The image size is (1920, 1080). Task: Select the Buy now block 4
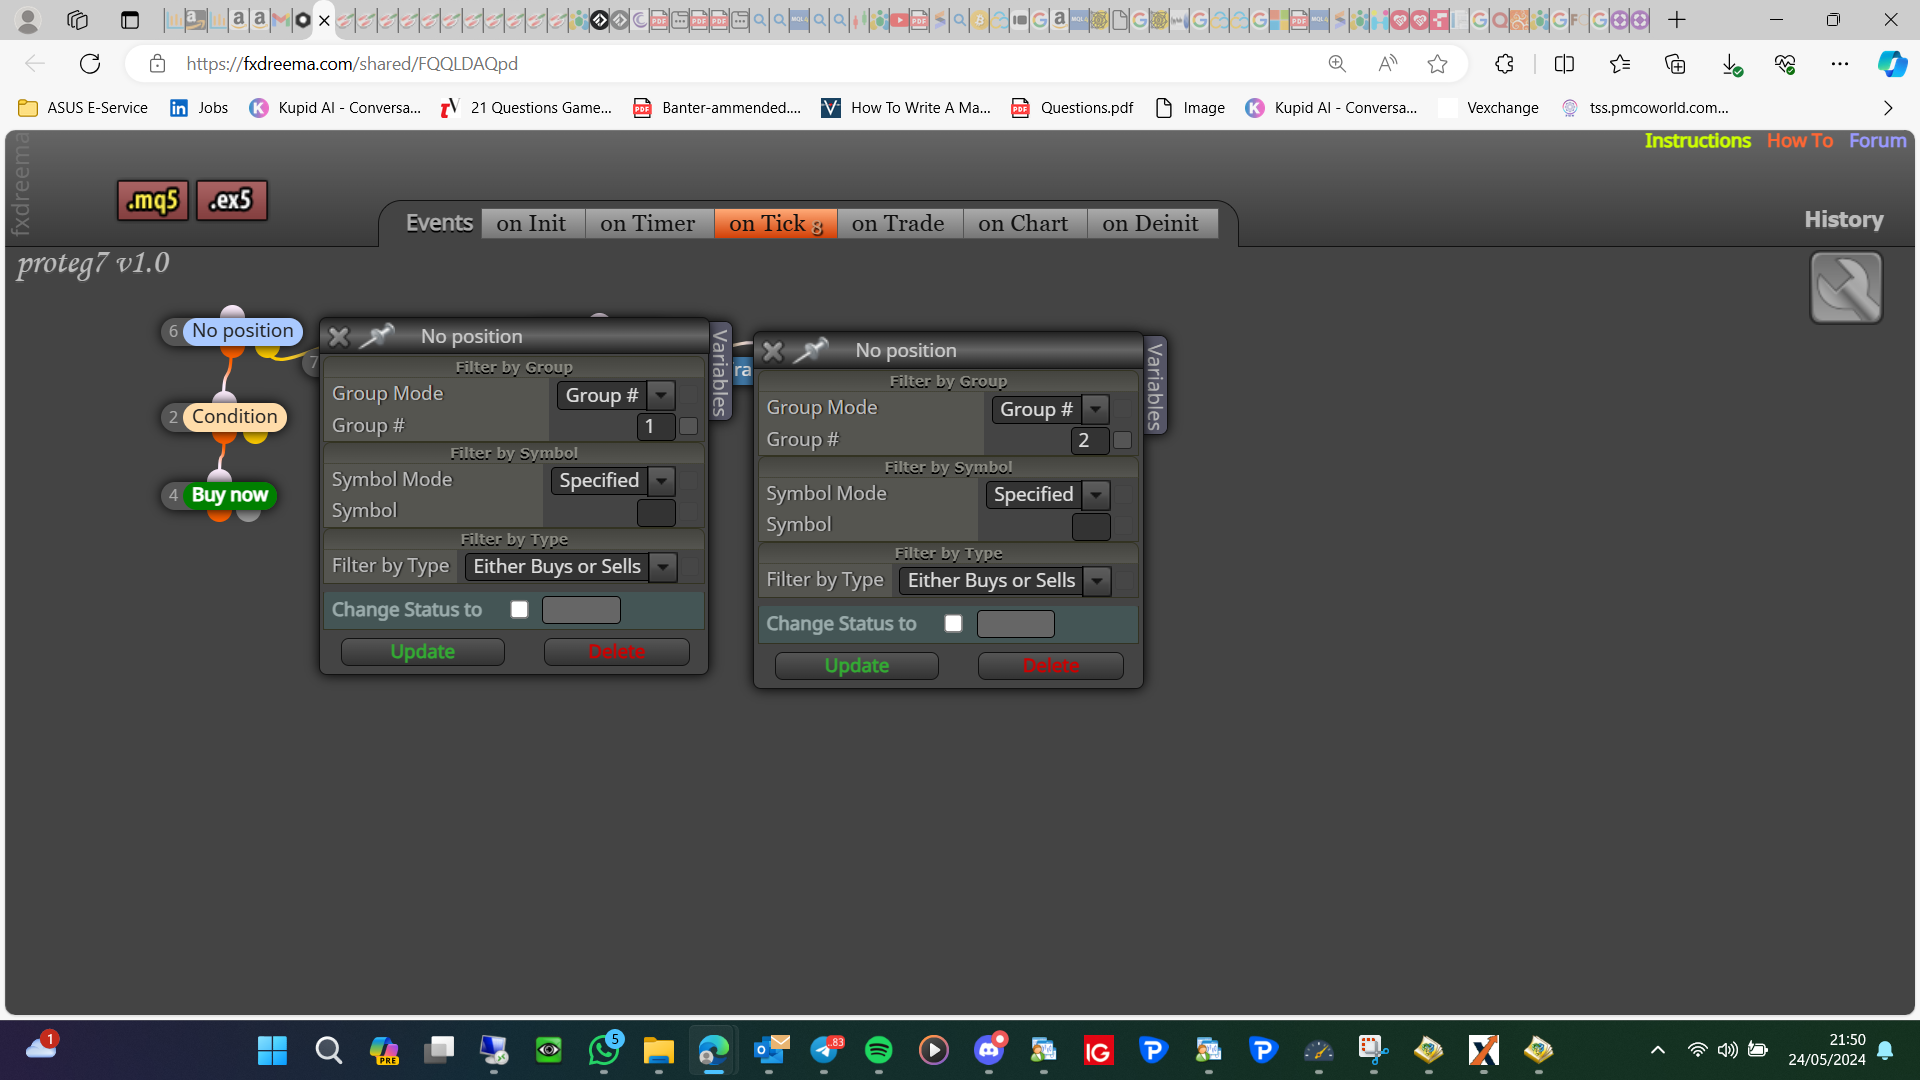pos(229,495)
